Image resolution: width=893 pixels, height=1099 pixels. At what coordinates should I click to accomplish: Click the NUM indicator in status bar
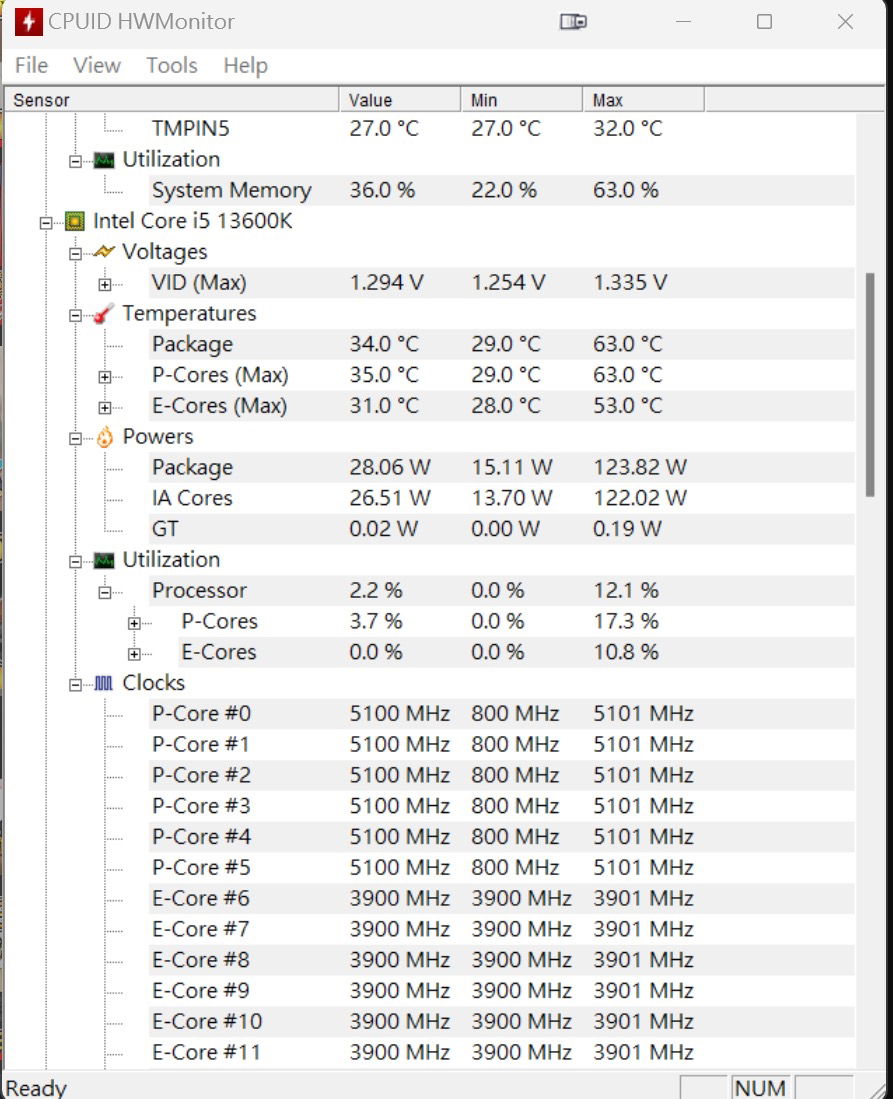(761, 1088)
